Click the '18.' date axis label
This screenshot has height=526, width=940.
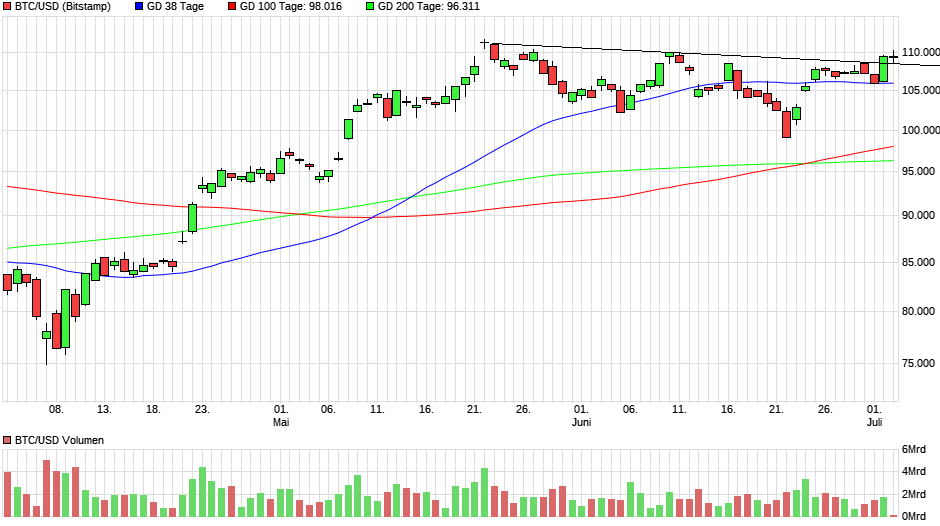click(x=153, y=409)
